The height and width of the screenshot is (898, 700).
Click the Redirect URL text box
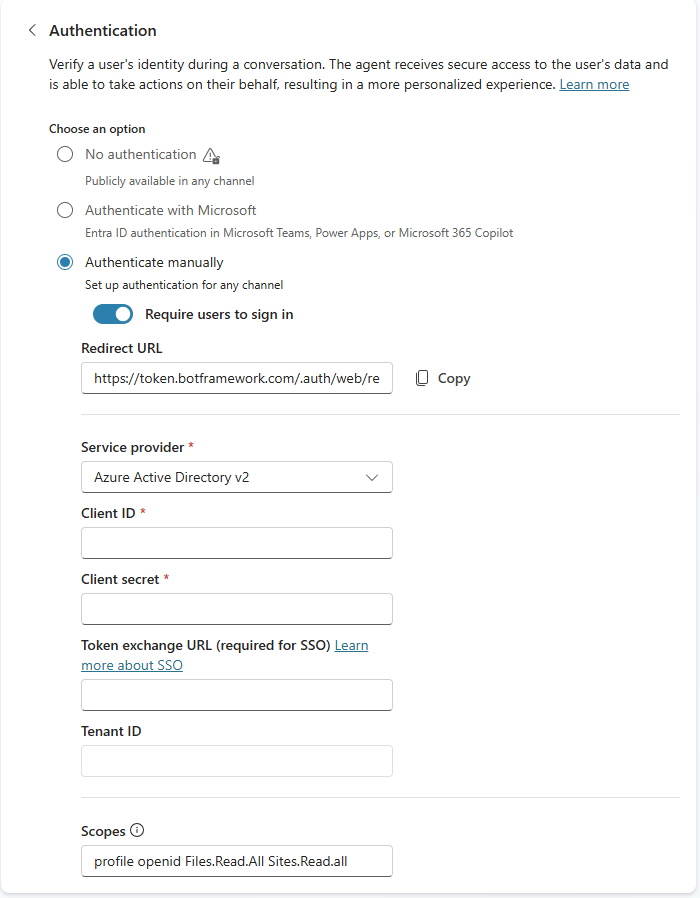pos(236,378)
